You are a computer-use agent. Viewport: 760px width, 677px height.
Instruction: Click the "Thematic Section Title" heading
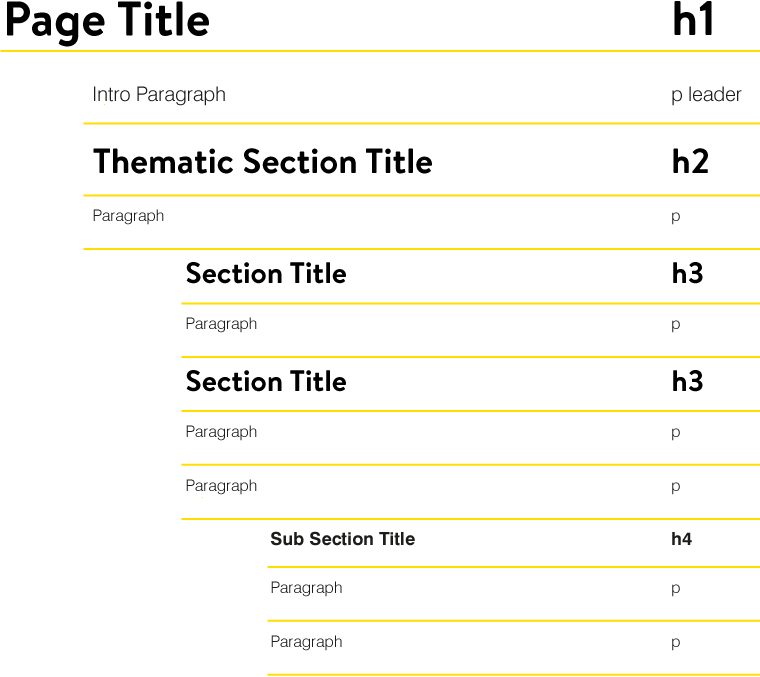point(262,162)
